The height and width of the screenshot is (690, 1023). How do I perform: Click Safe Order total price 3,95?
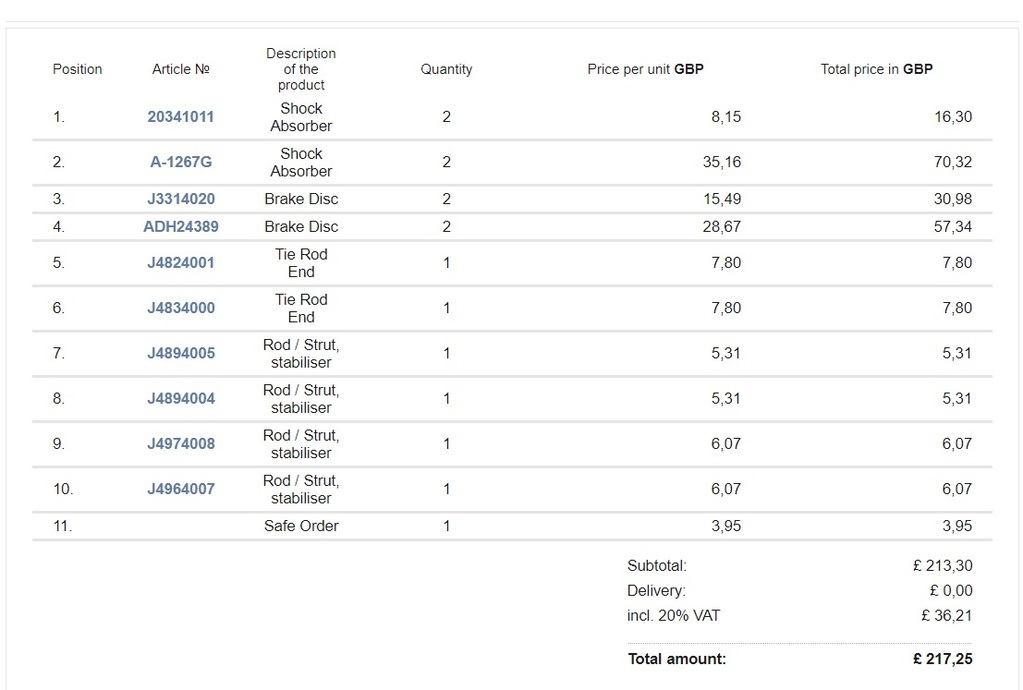pyautogui.click(x=957, y=526)
